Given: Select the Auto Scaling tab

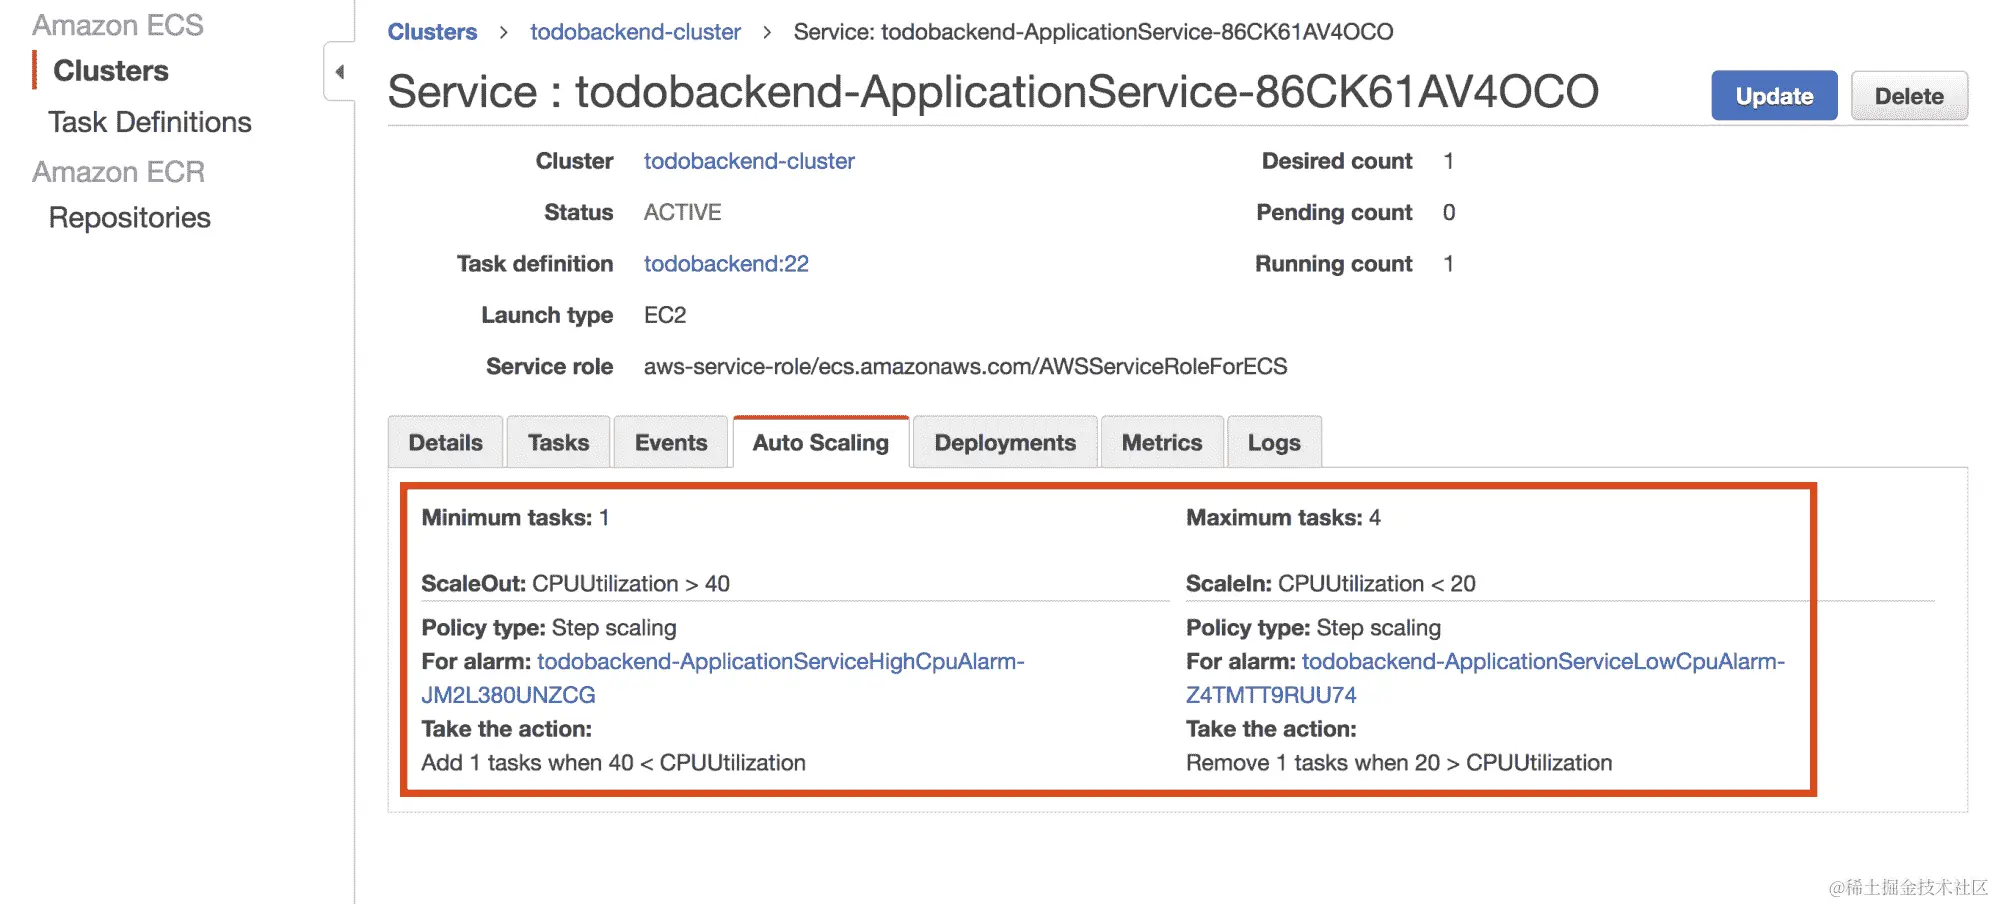Looking at the screenshot, I should point(820,443).
